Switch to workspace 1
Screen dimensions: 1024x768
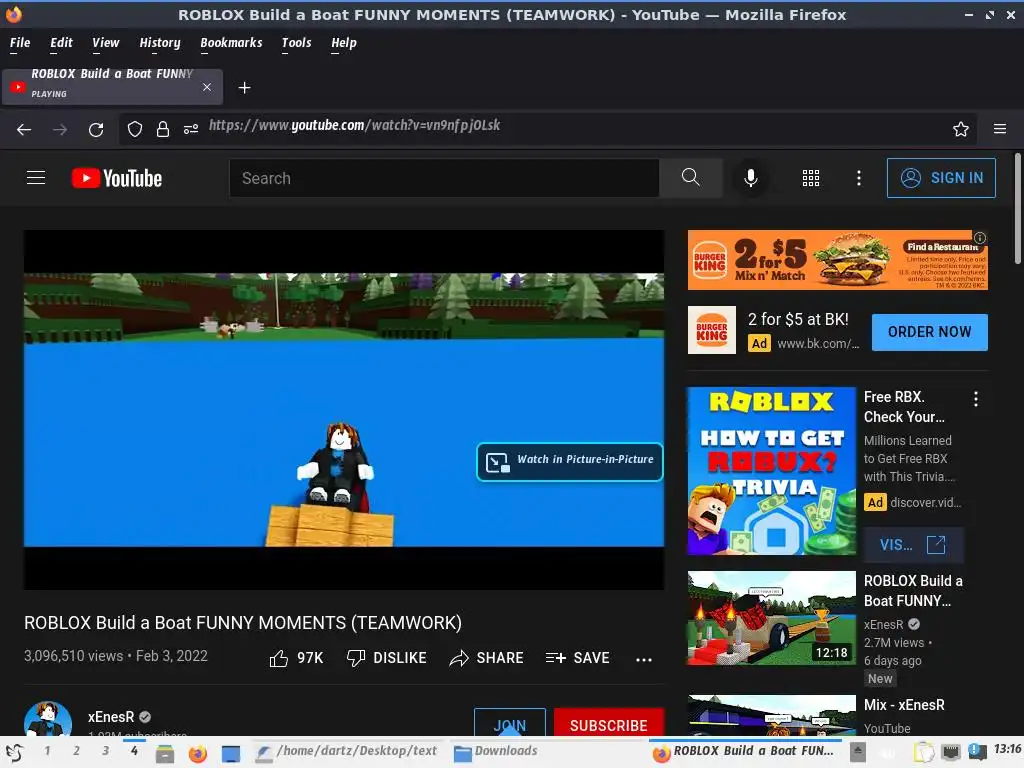(x=47, y=750)
